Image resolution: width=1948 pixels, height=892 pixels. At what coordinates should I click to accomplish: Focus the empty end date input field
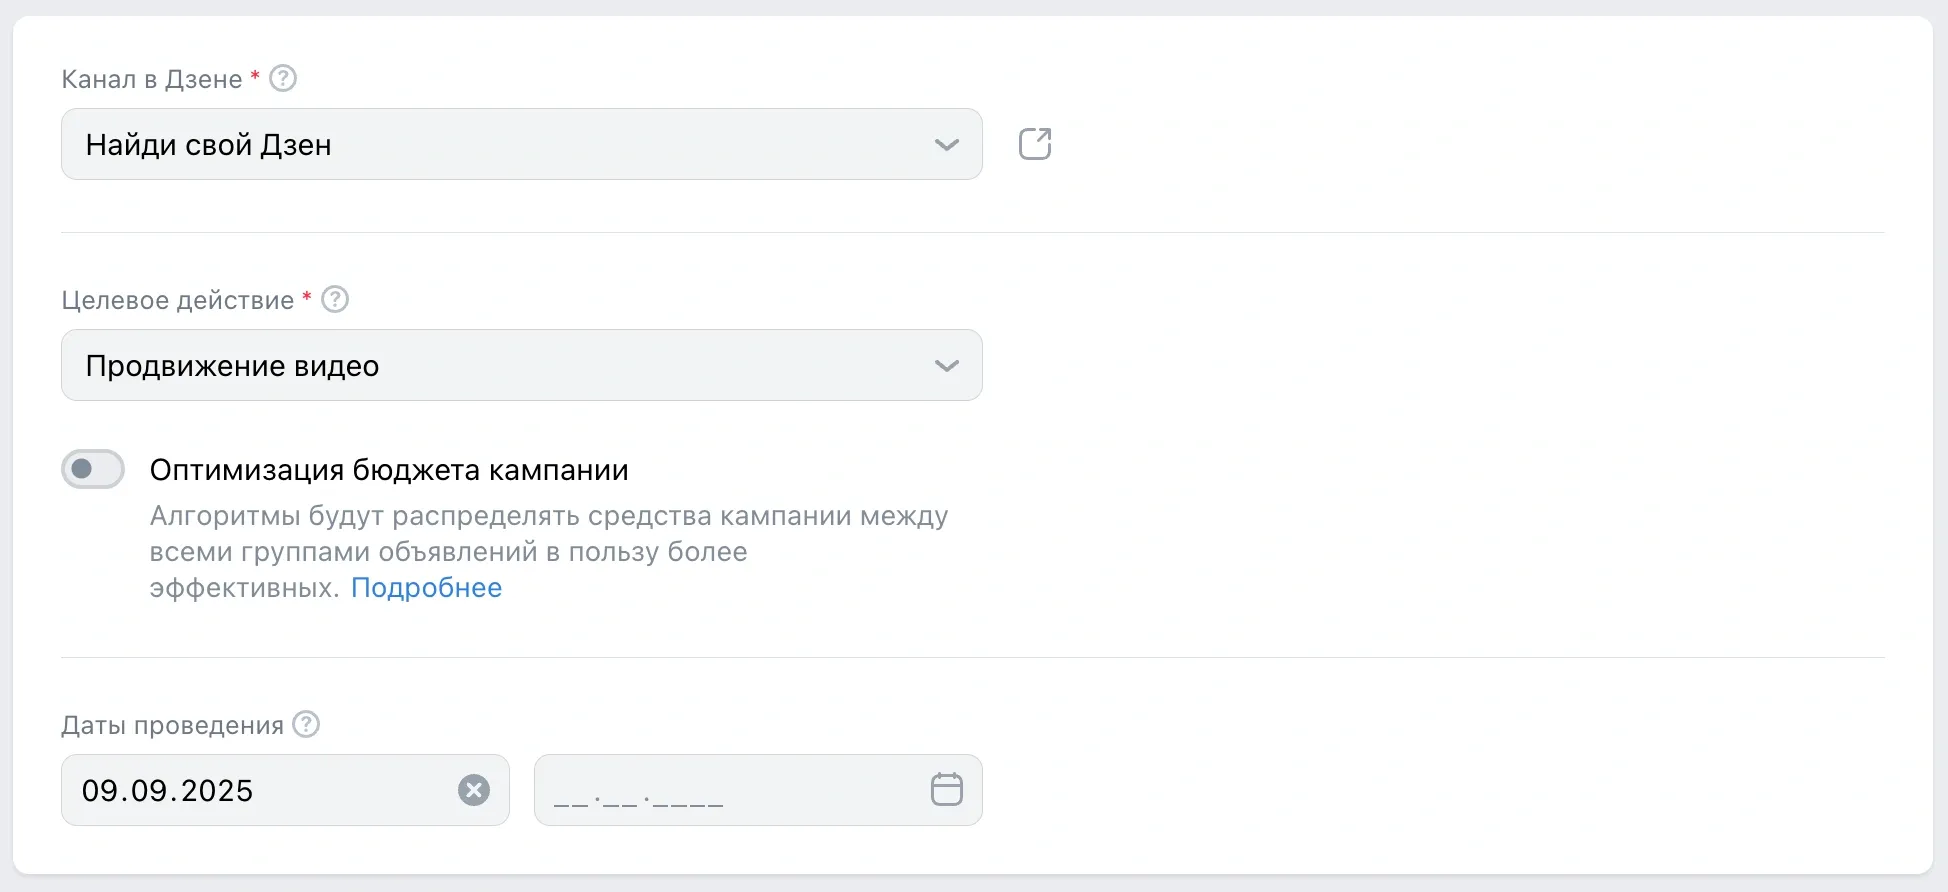pos(720,790)
